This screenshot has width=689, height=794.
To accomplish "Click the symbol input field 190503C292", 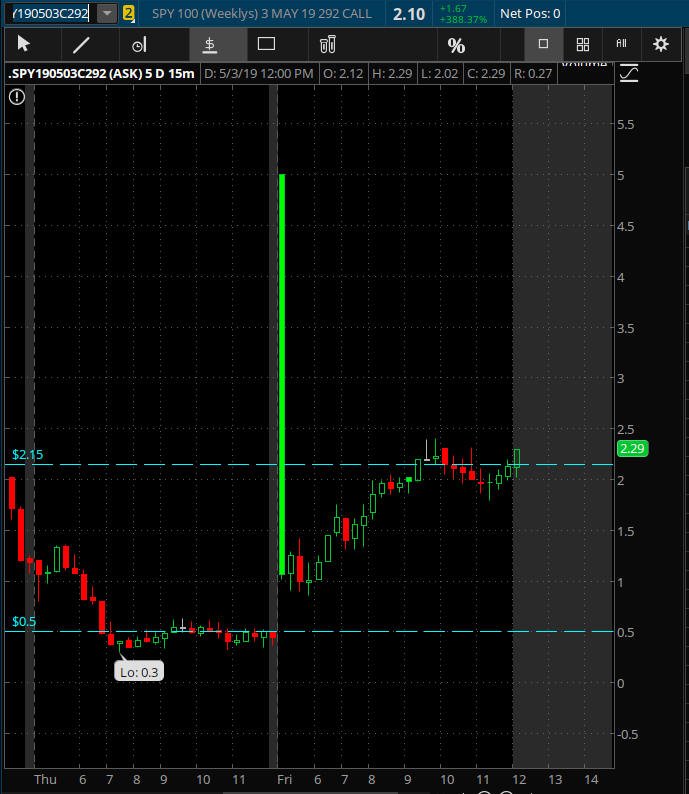I will click(x=51, y=14).
